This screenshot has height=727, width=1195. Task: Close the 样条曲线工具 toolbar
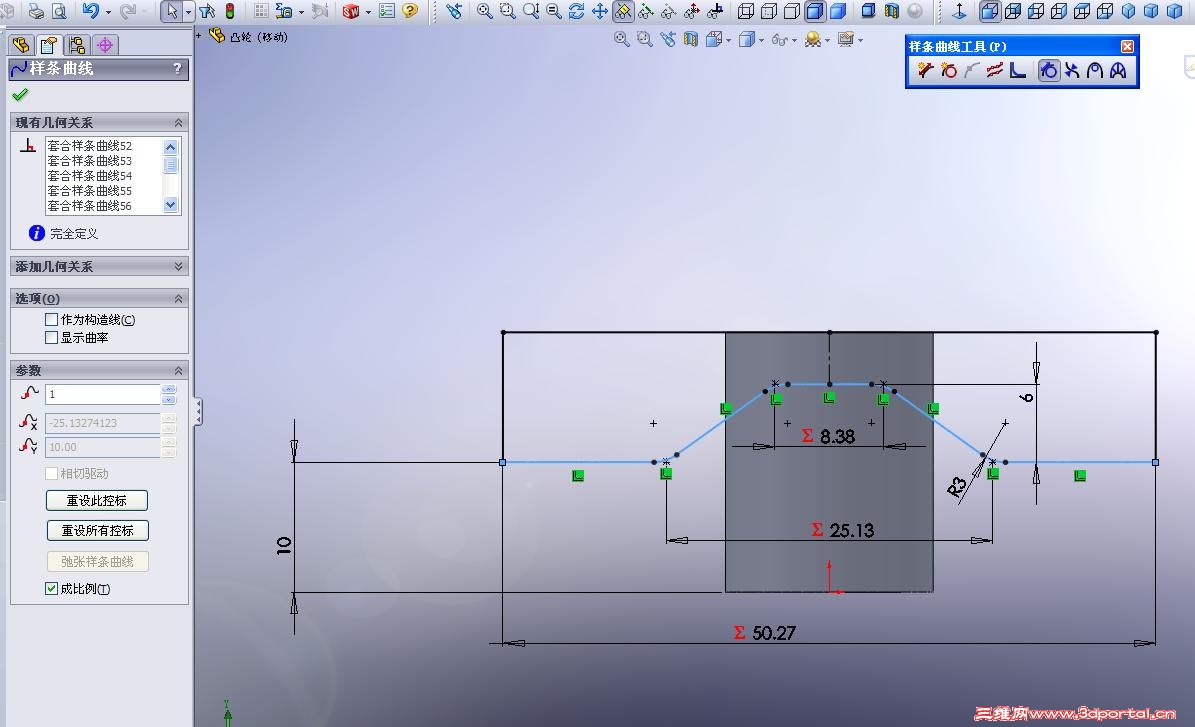pyautogui.click(x=1127, y=46)
